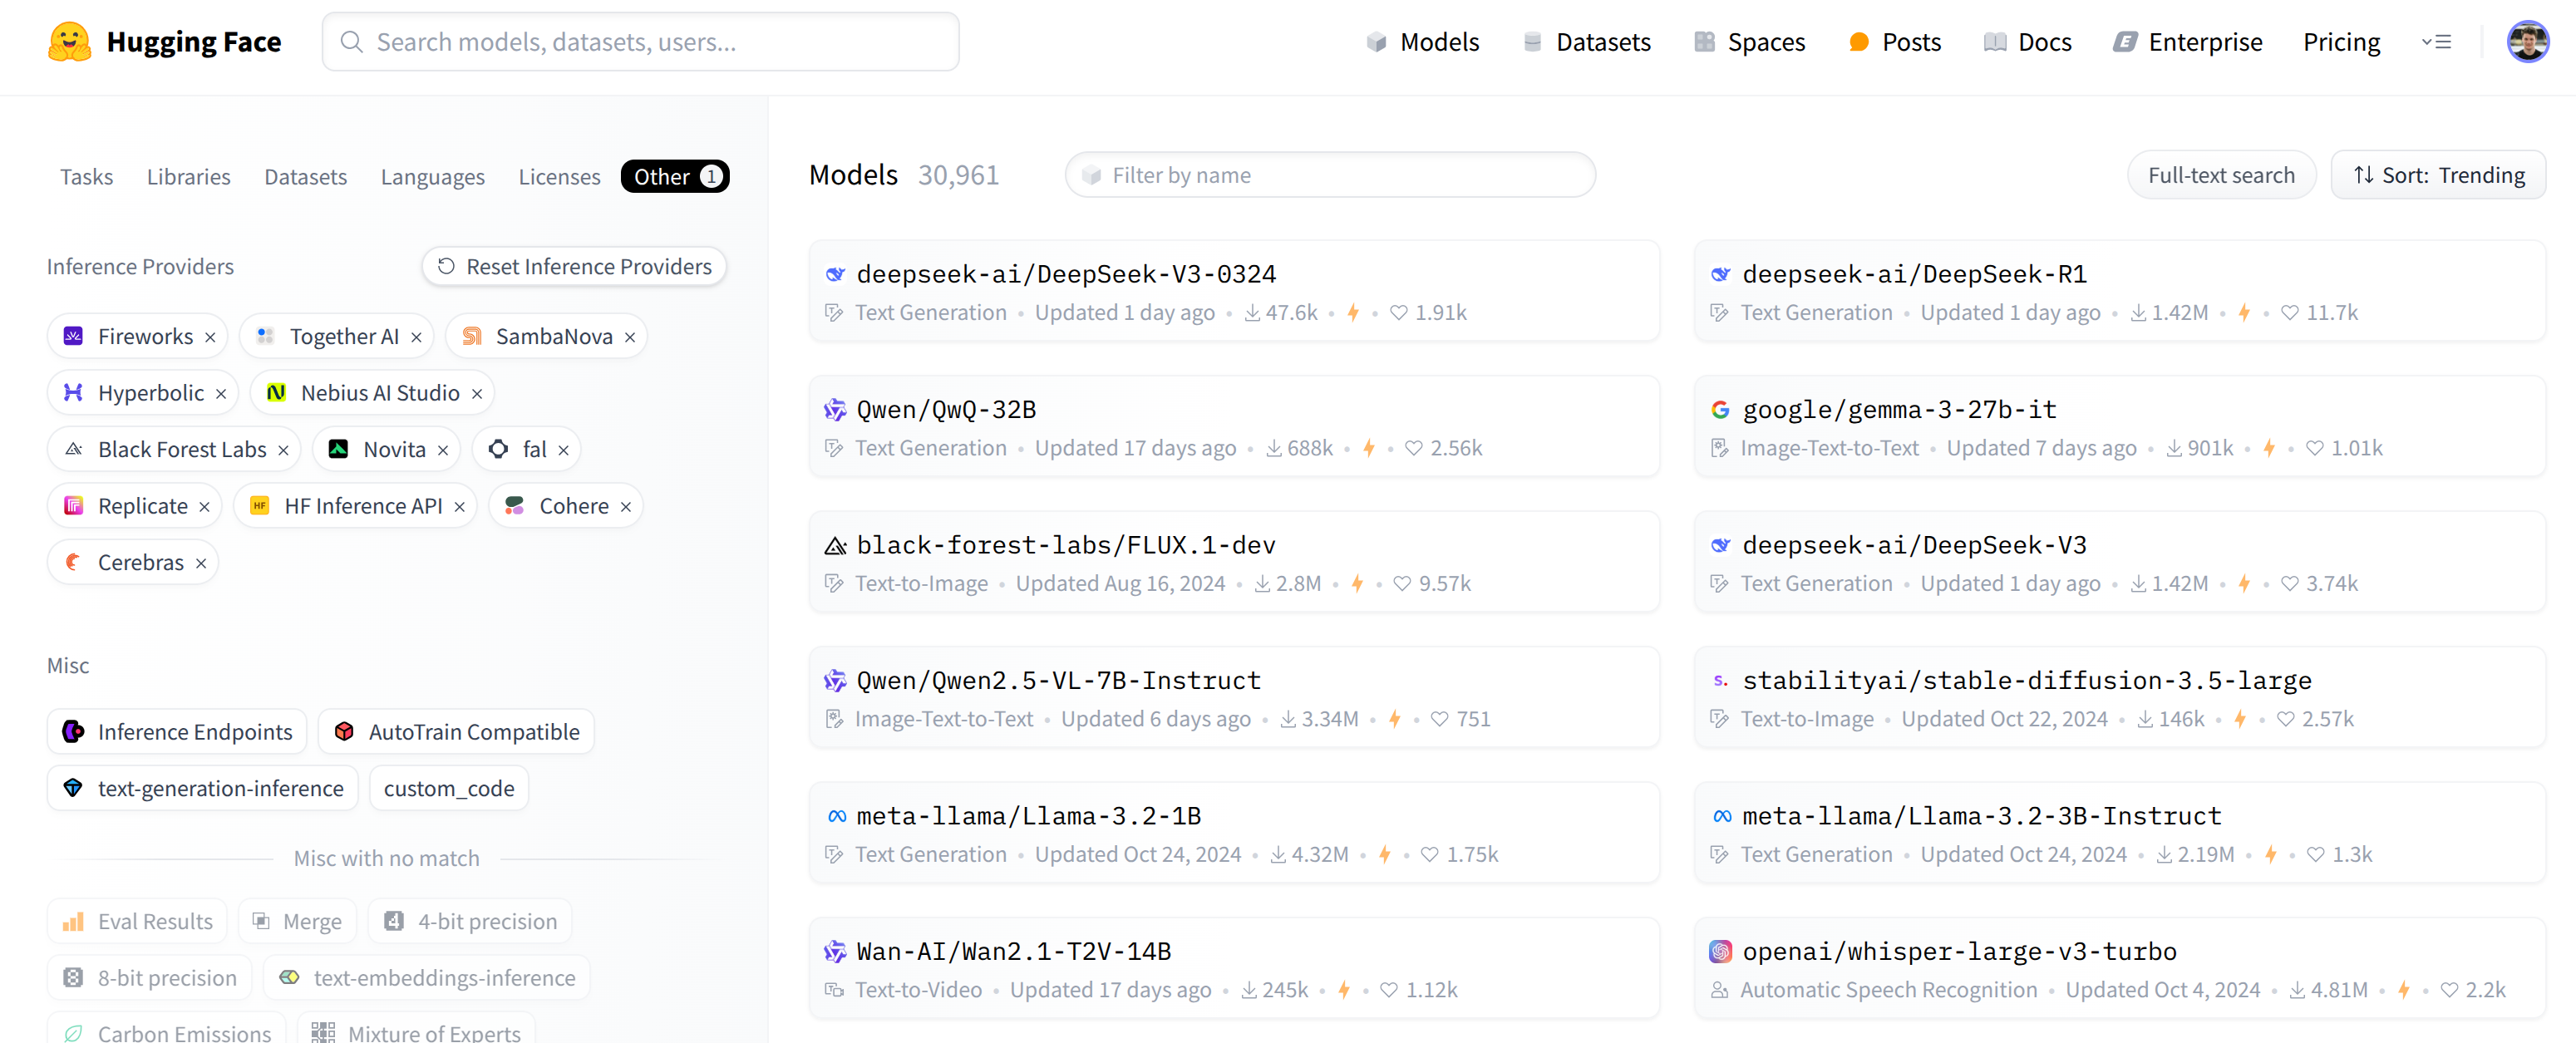
Task: Click the openai/whisper-large-v3-turbo OpenAI icon
Action: click(1720, 952)
